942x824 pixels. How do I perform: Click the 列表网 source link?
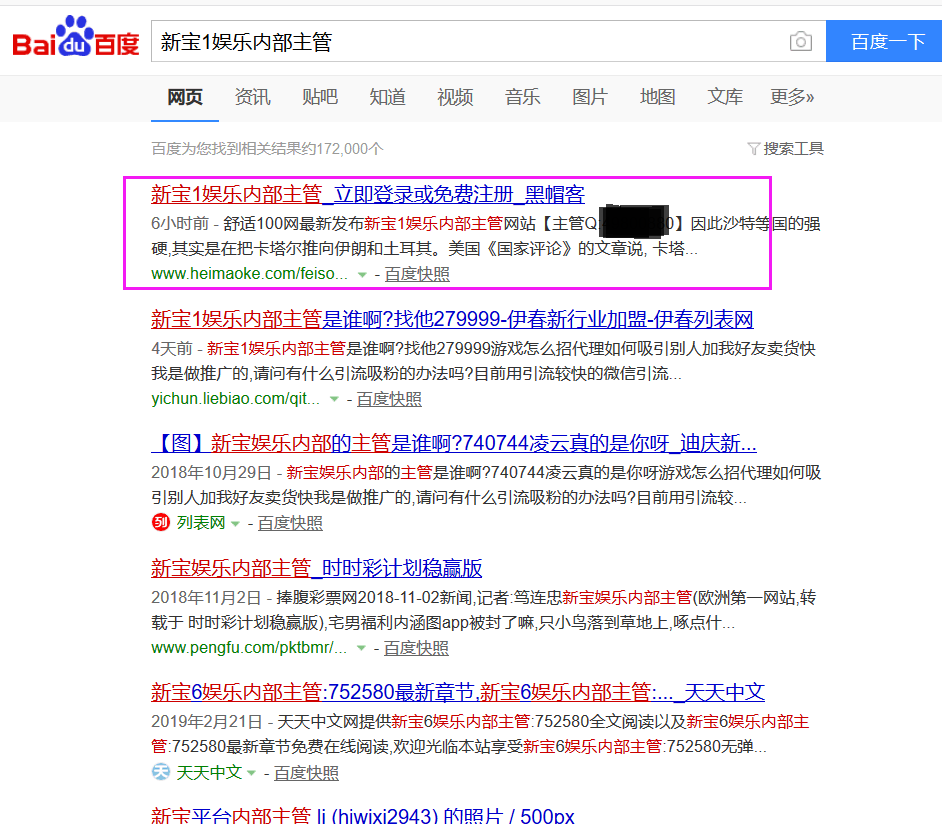click(x=201, y=523)
